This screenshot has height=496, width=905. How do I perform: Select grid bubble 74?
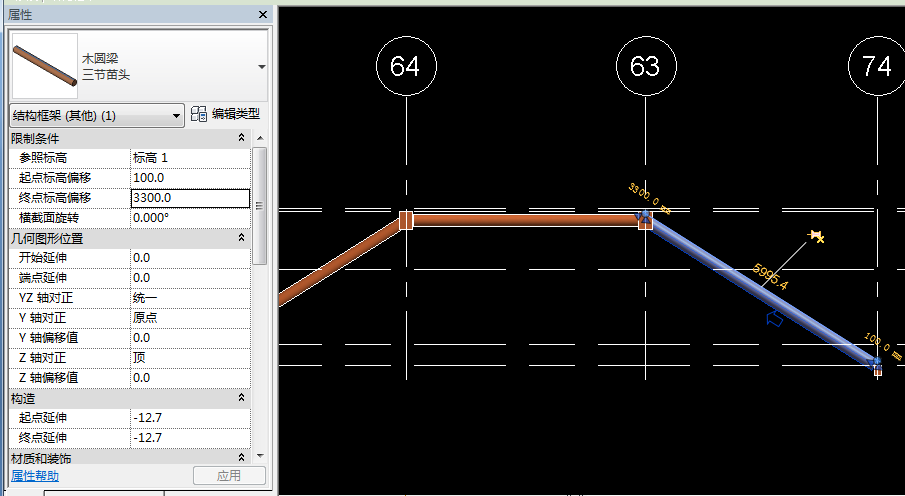click(877, 67)
